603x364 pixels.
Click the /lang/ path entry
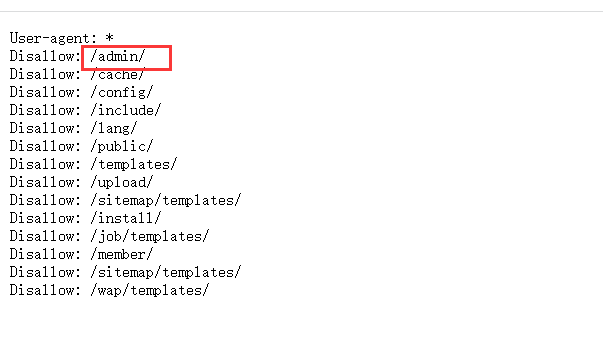pyautogui.click(x=114, y=128)
